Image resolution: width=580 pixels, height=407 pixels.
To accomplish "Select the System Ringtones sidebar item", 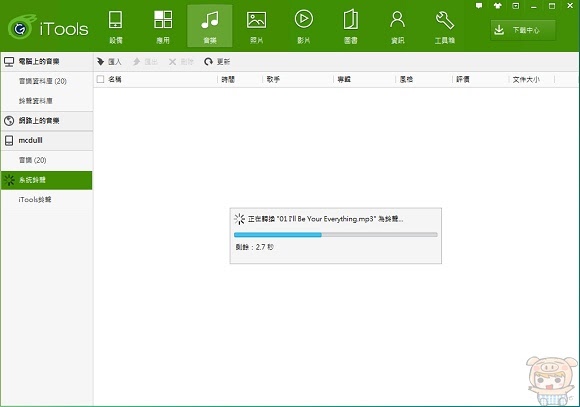I will [47, 180].
